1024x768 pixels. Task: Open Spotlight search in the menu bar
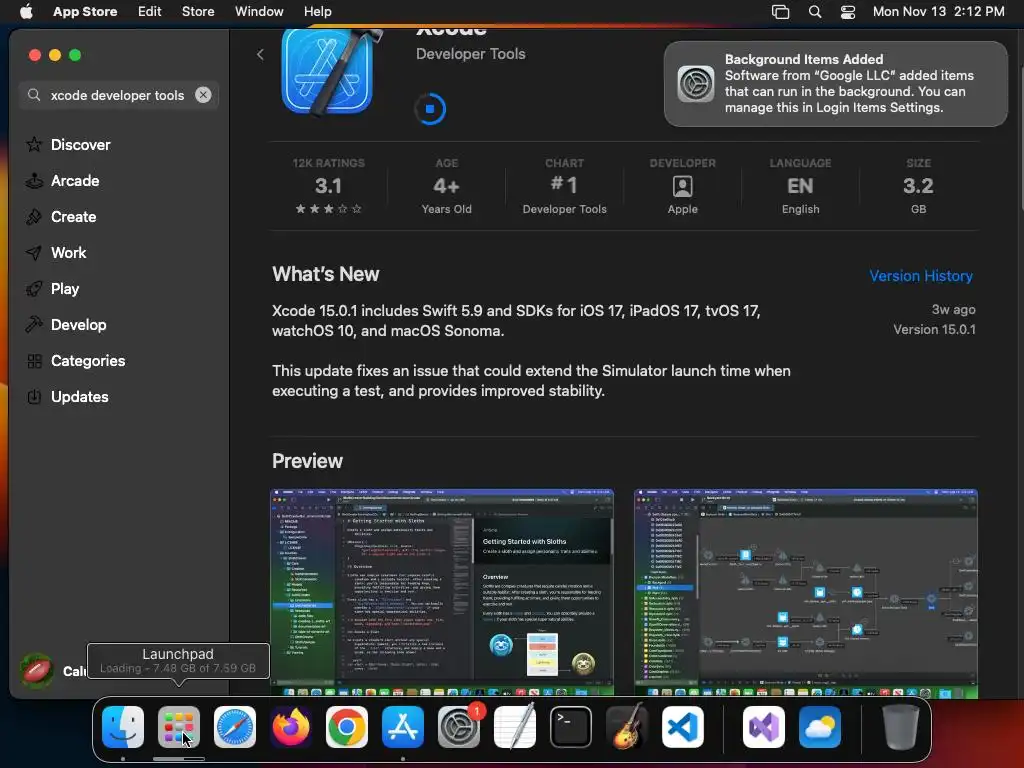[814, 11]
